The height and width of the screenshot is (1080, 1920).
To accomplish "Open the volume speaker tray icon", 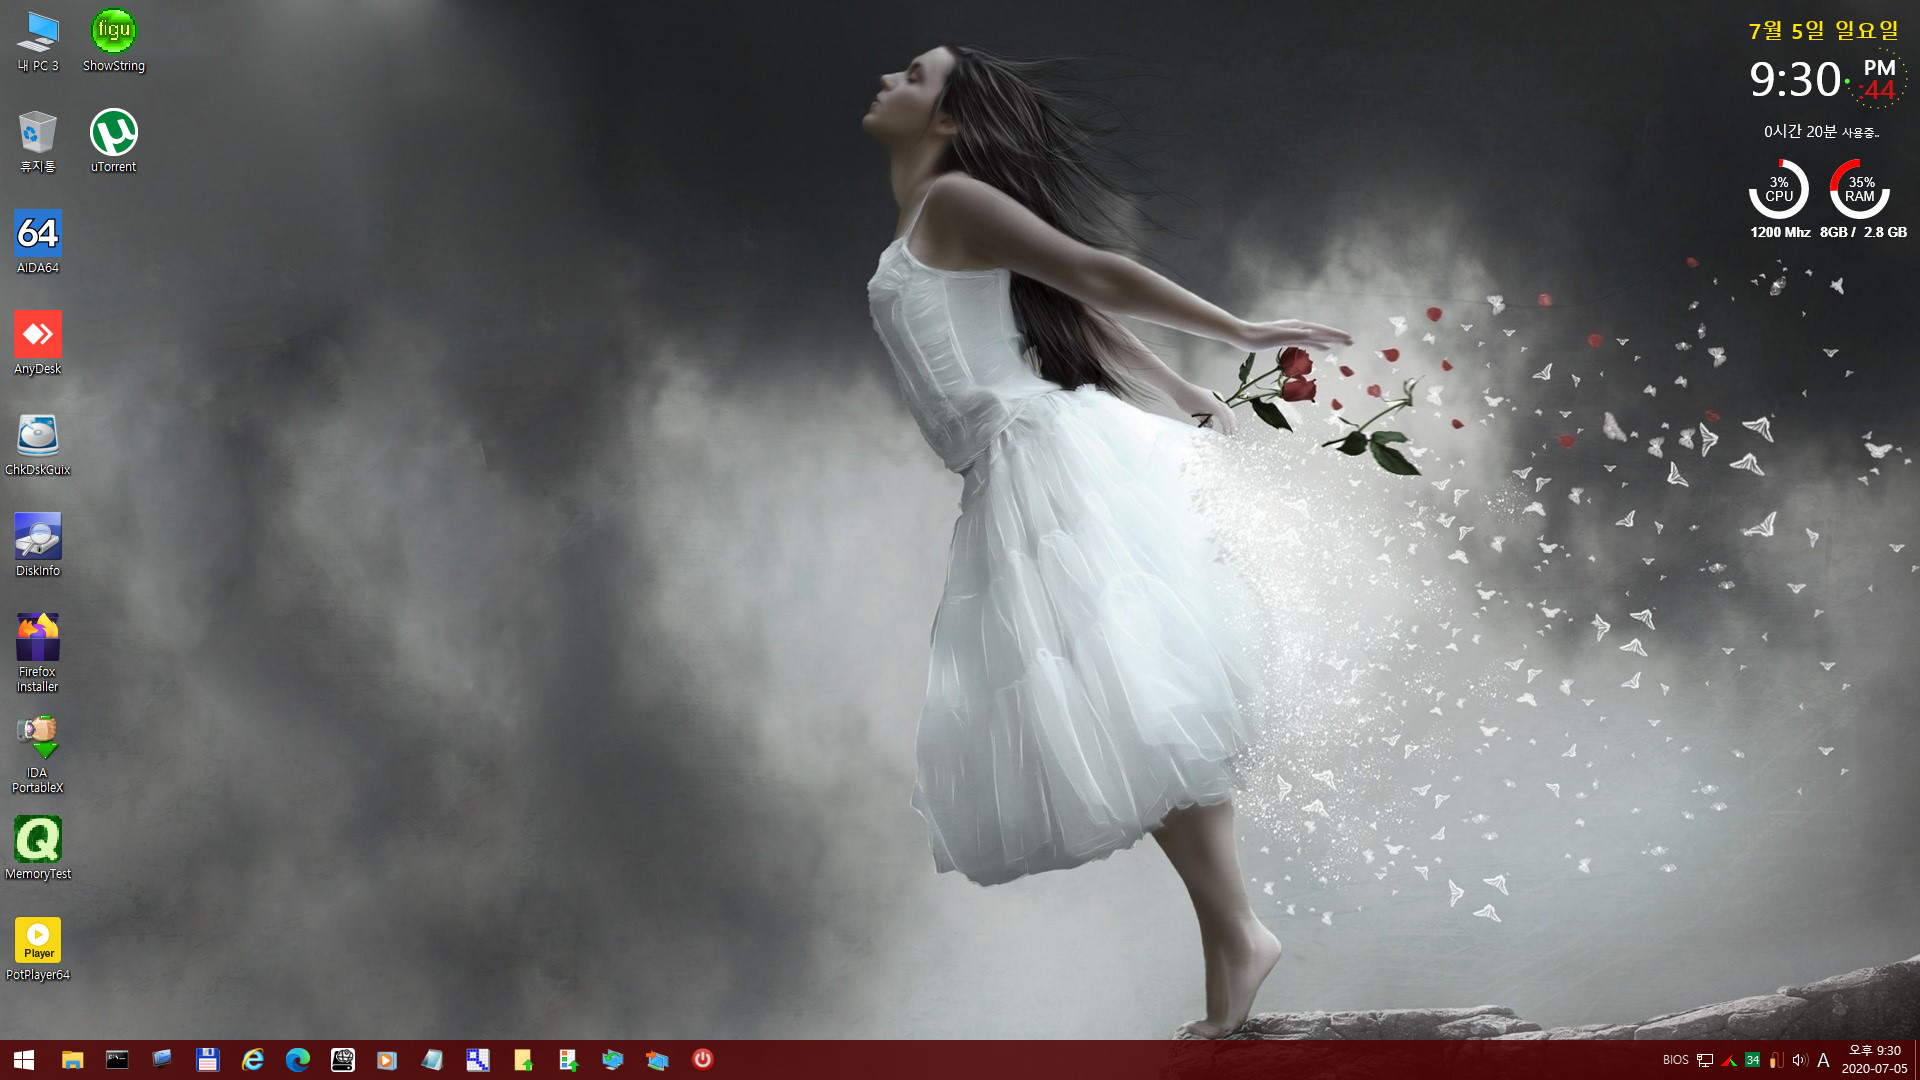I will point(1800,1060).
